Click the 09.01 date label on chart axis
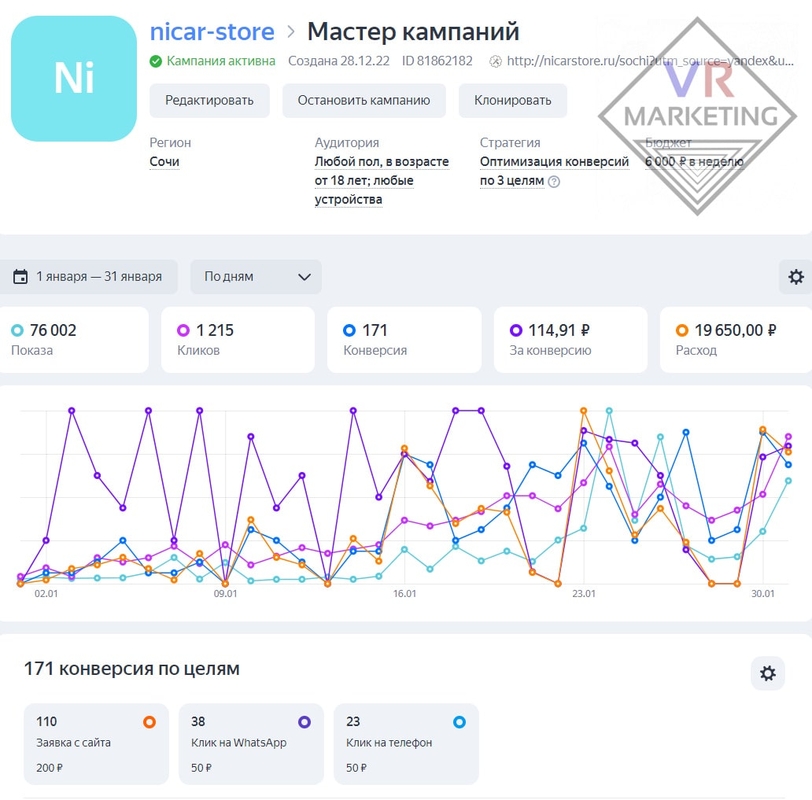Screen dimensions: 812x800 (225, 593)
